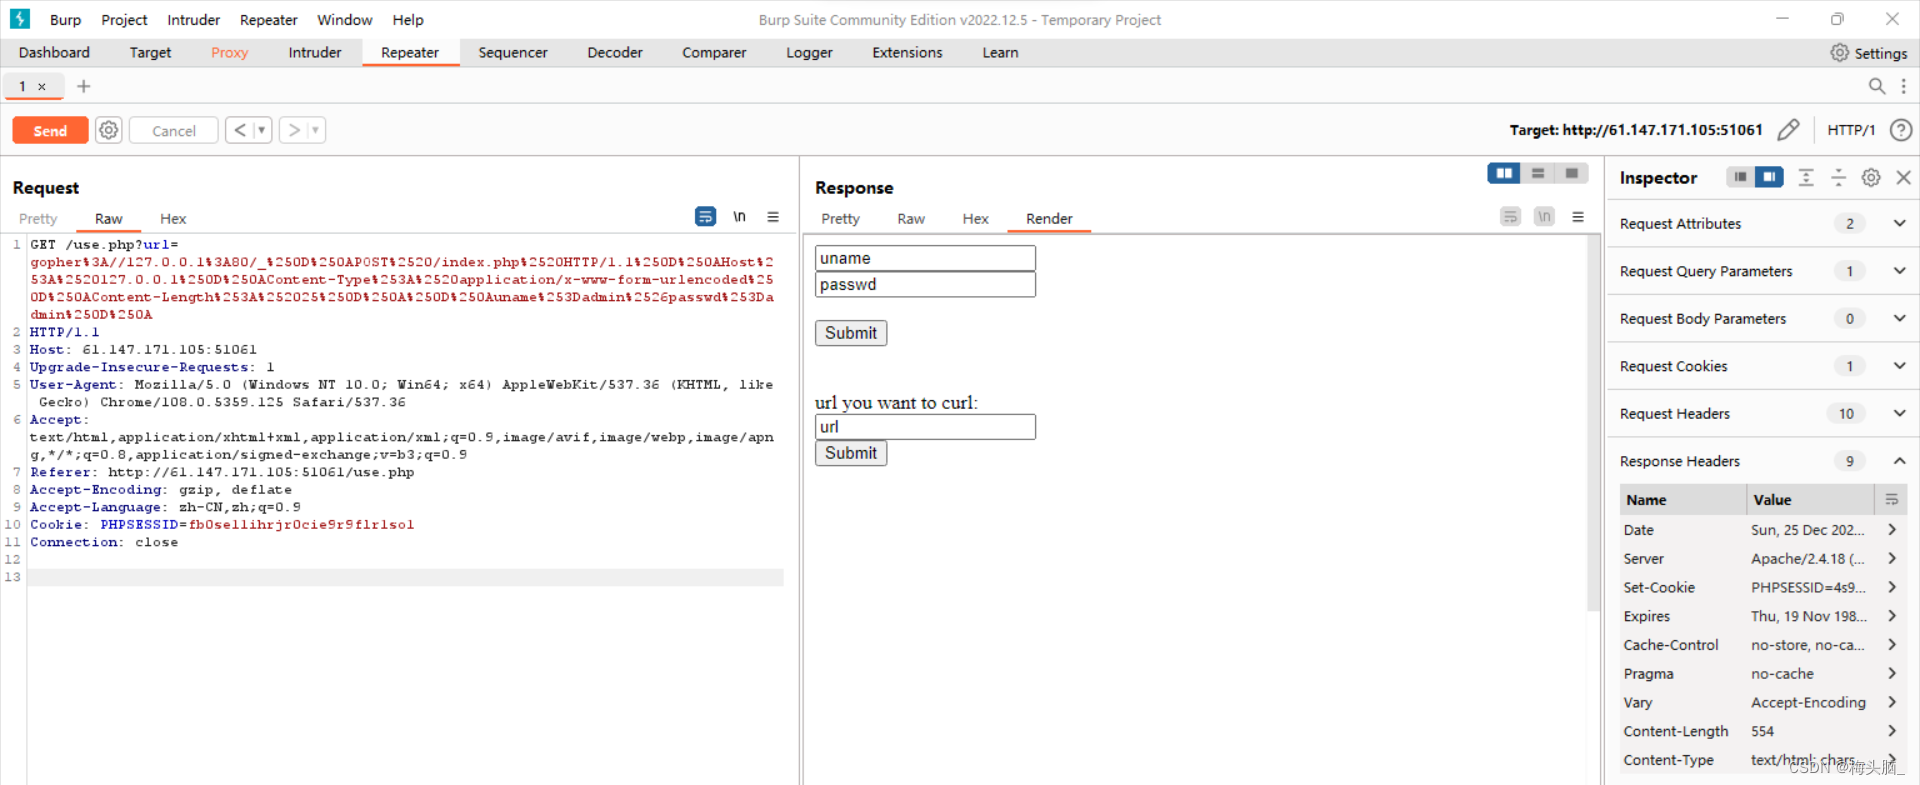Click the Burp Suite logo icon
1920x785 pixels.
[20, 19]
